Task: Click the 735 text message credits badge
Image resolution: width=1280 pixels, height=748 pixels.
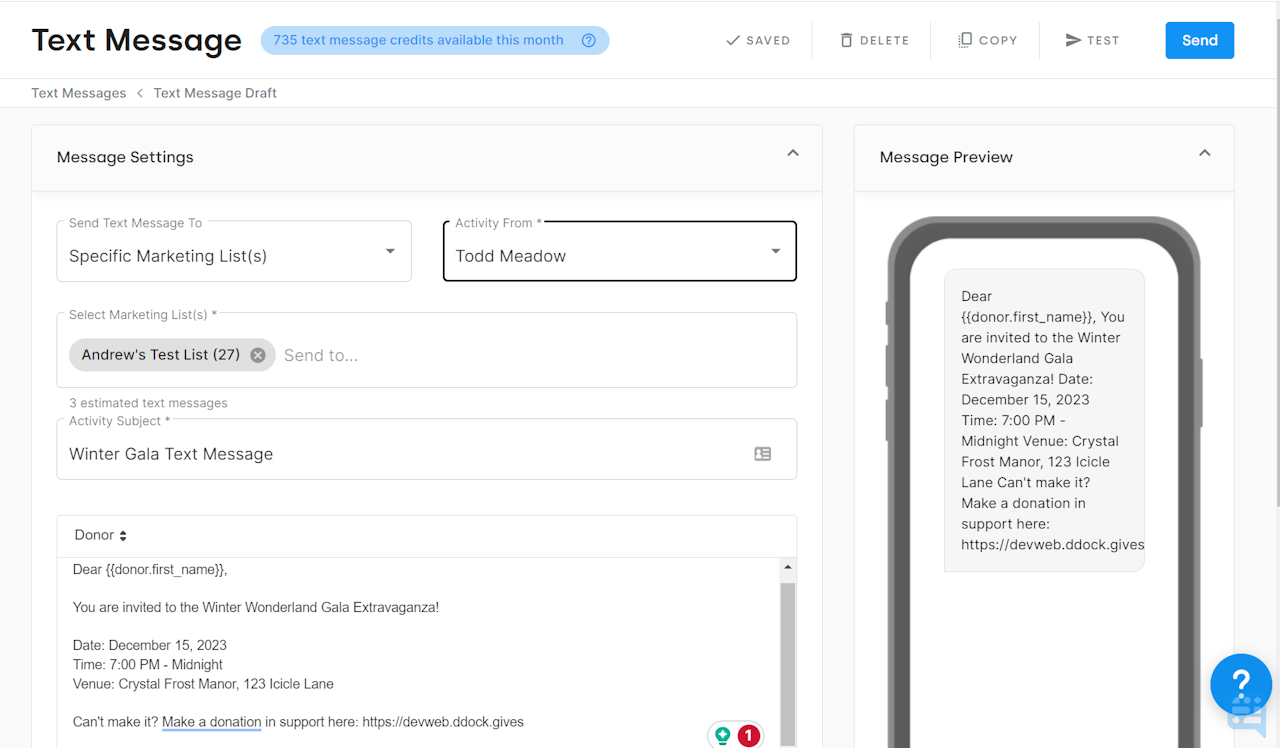Action: click(435, 41)
